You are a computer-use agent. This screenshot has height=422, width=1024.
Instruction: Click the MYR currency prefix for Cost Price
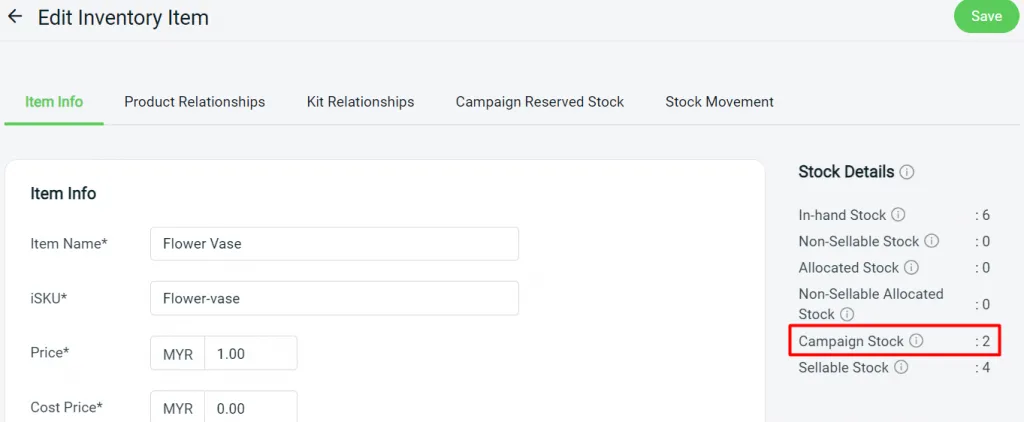(177, 407)
